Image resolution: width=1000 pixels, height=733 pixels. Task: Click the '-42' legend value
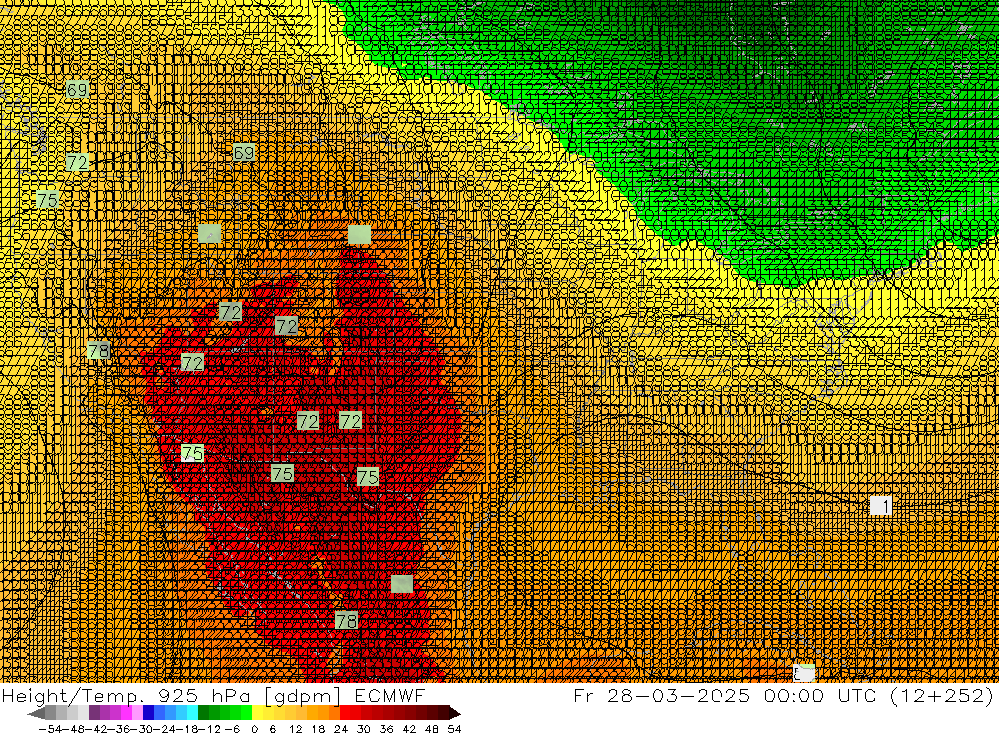tap(97, 729)
